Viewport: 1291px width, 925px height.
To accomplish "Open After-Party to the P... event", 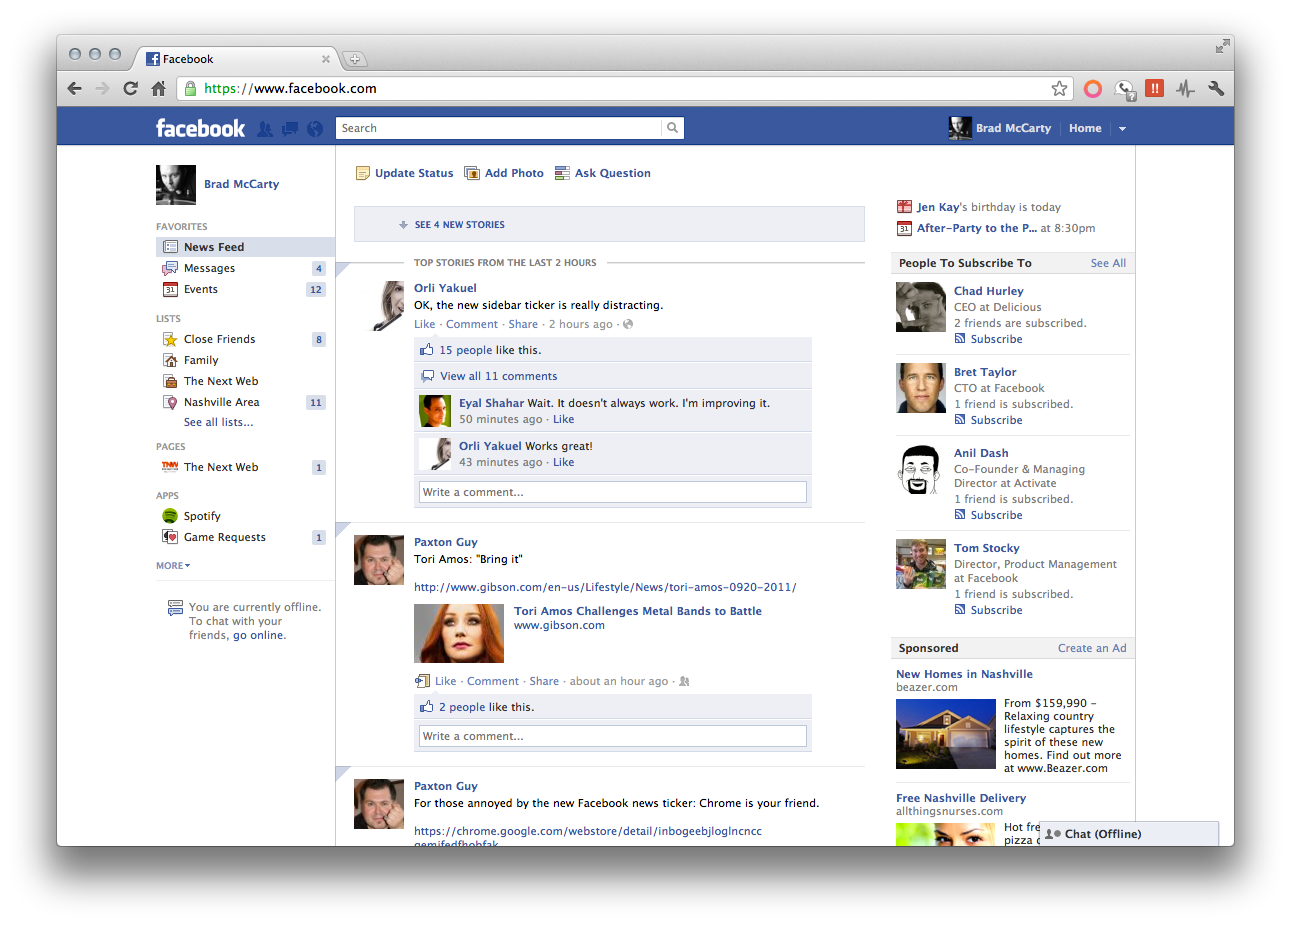I will [x=976, y=228].
